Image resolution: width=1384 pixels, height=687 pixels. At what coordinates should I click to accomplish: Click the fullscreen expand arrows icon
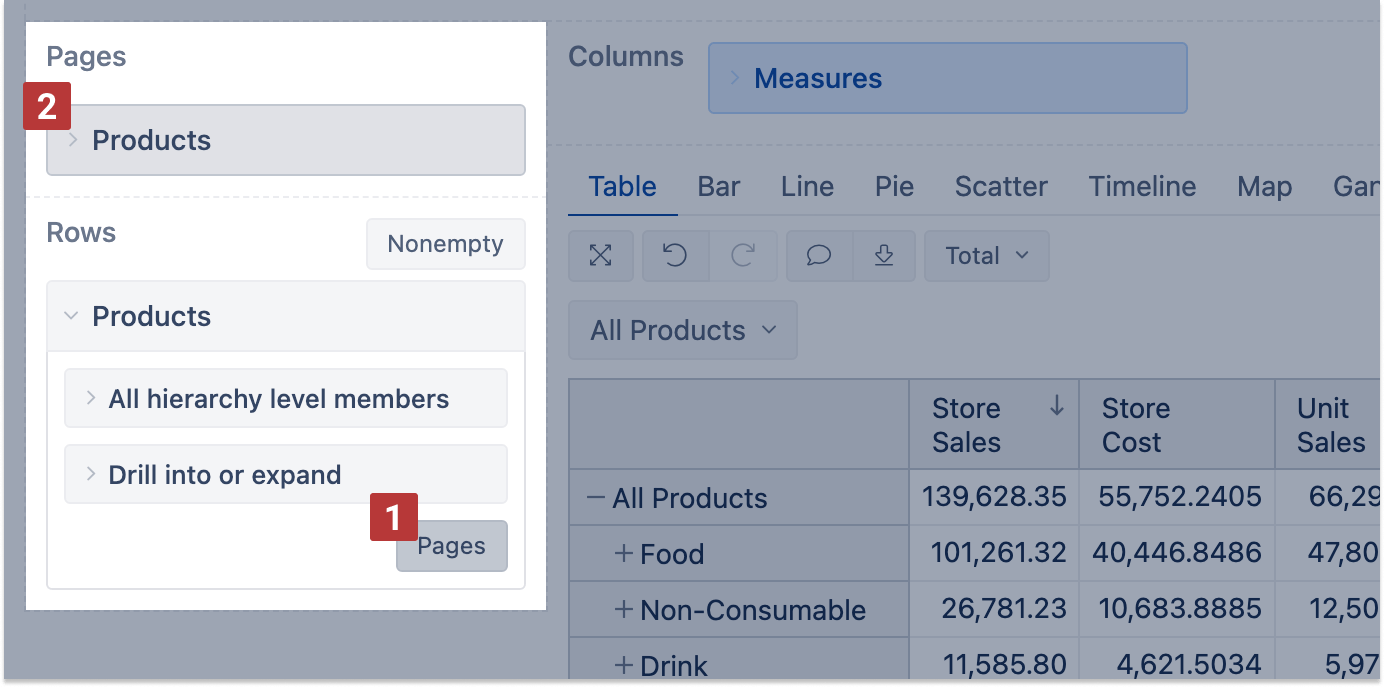click(600, 256)
